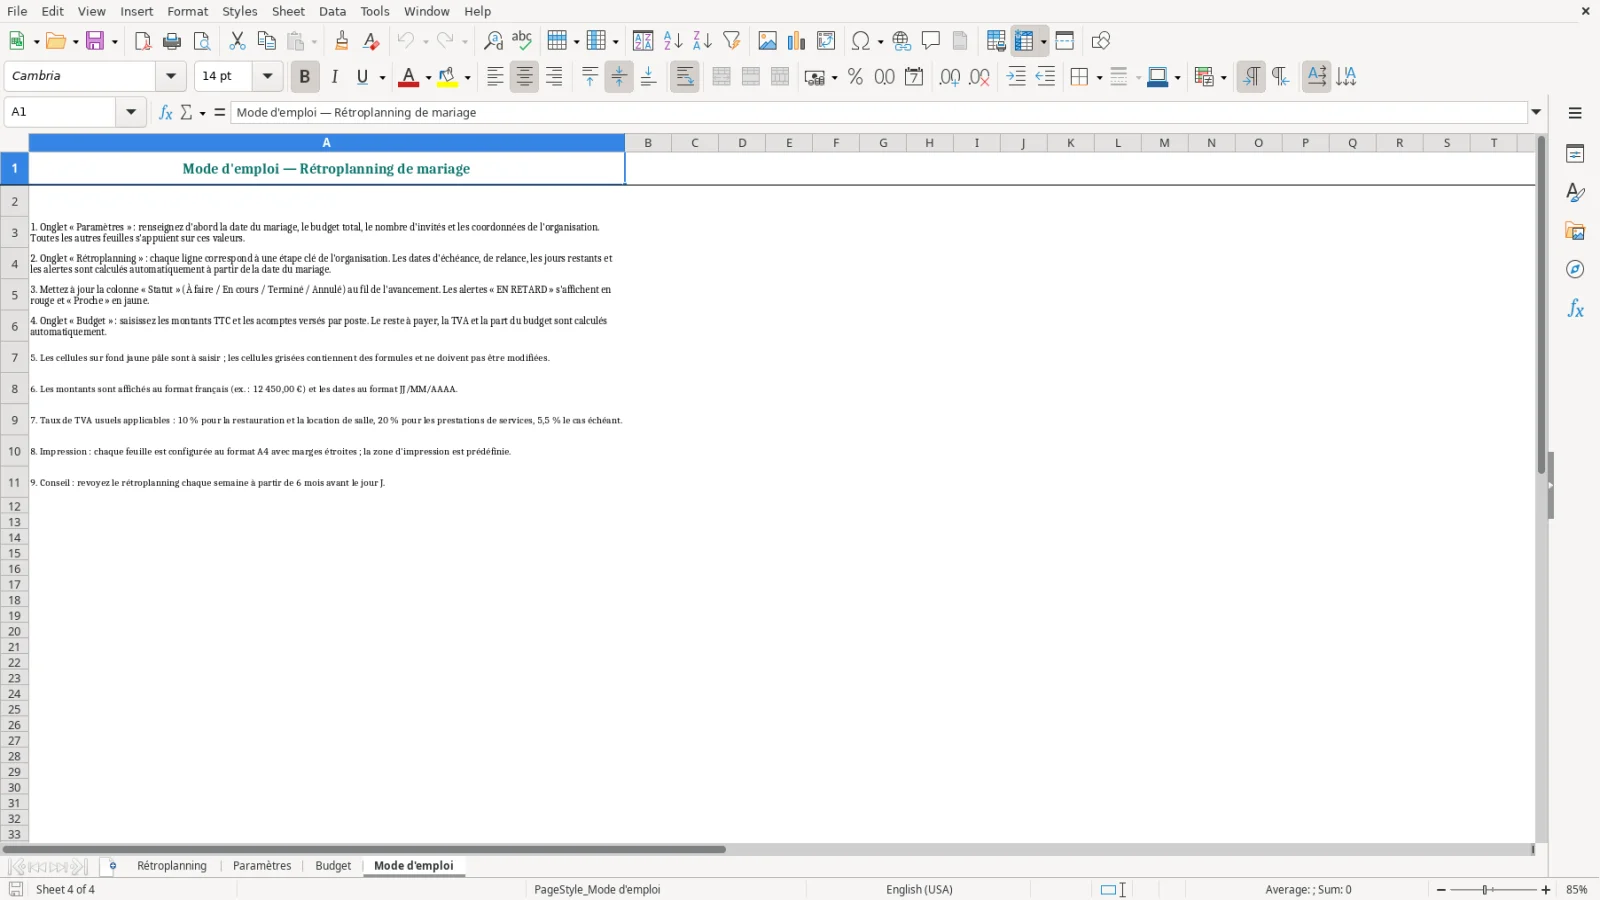Insert Hyperlink icon
The height and width of the screenshot is (900, 1600).
point(902,41)
